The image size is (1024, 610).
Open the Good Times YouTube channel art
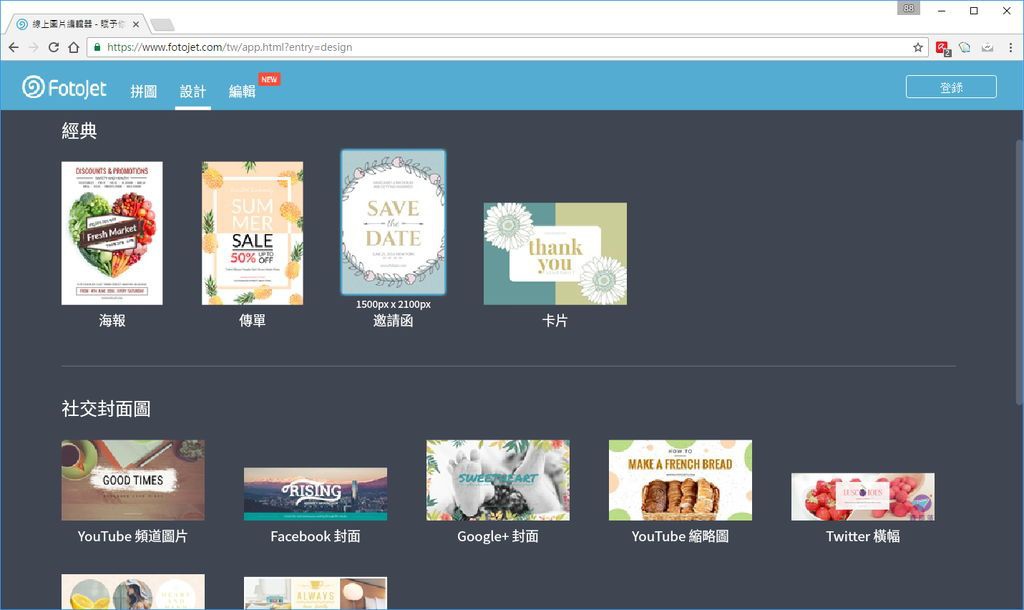click(x=133, y=480)
